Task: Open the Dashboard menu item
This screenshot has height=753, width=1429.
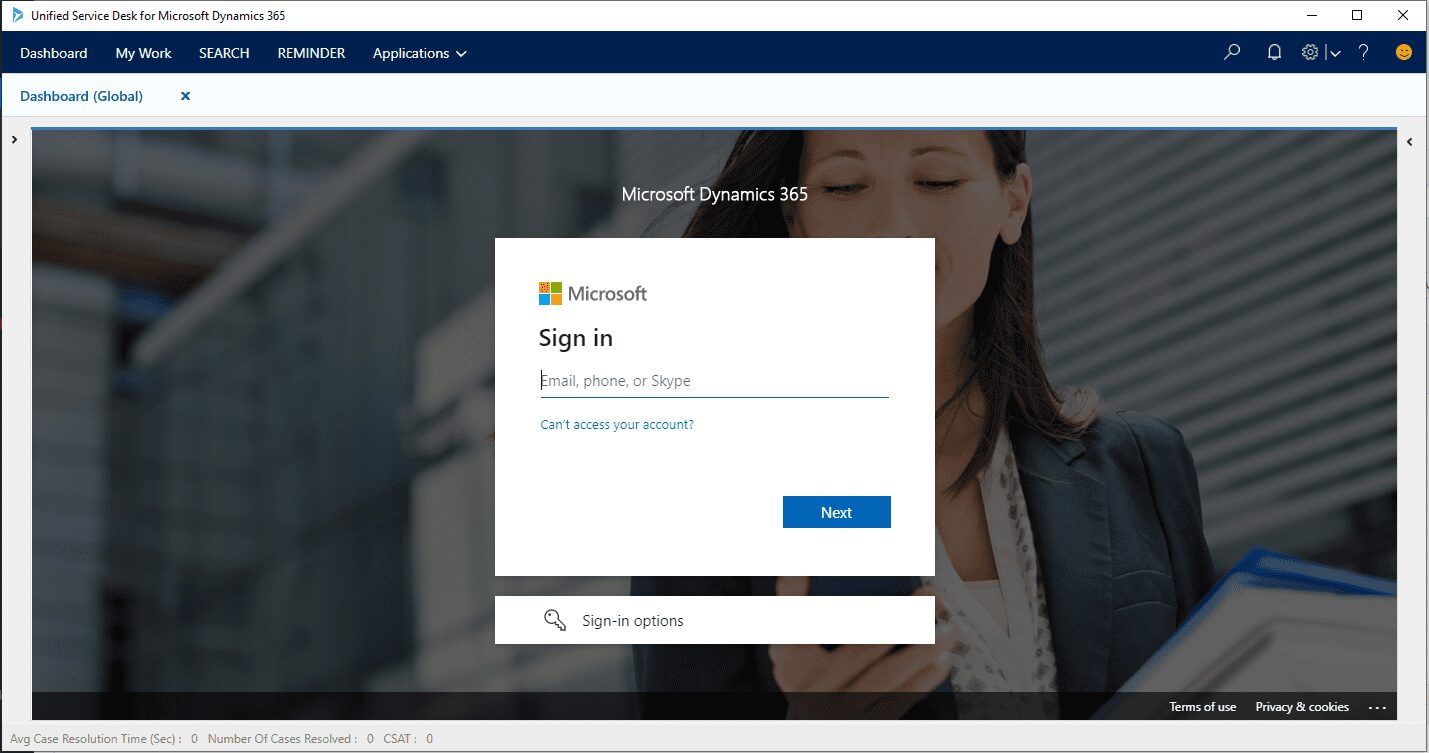Action: tap(54, 54)
